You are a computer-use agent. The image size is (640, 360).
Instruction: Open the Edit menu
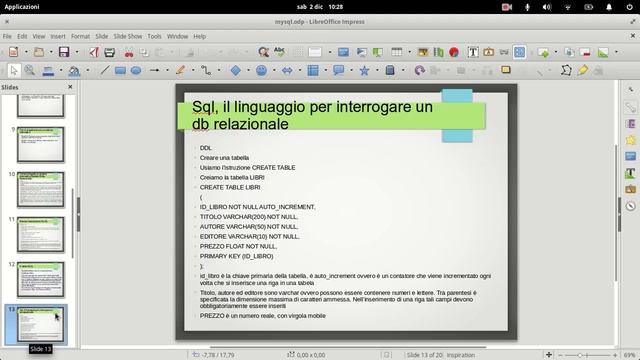[22, 36]
